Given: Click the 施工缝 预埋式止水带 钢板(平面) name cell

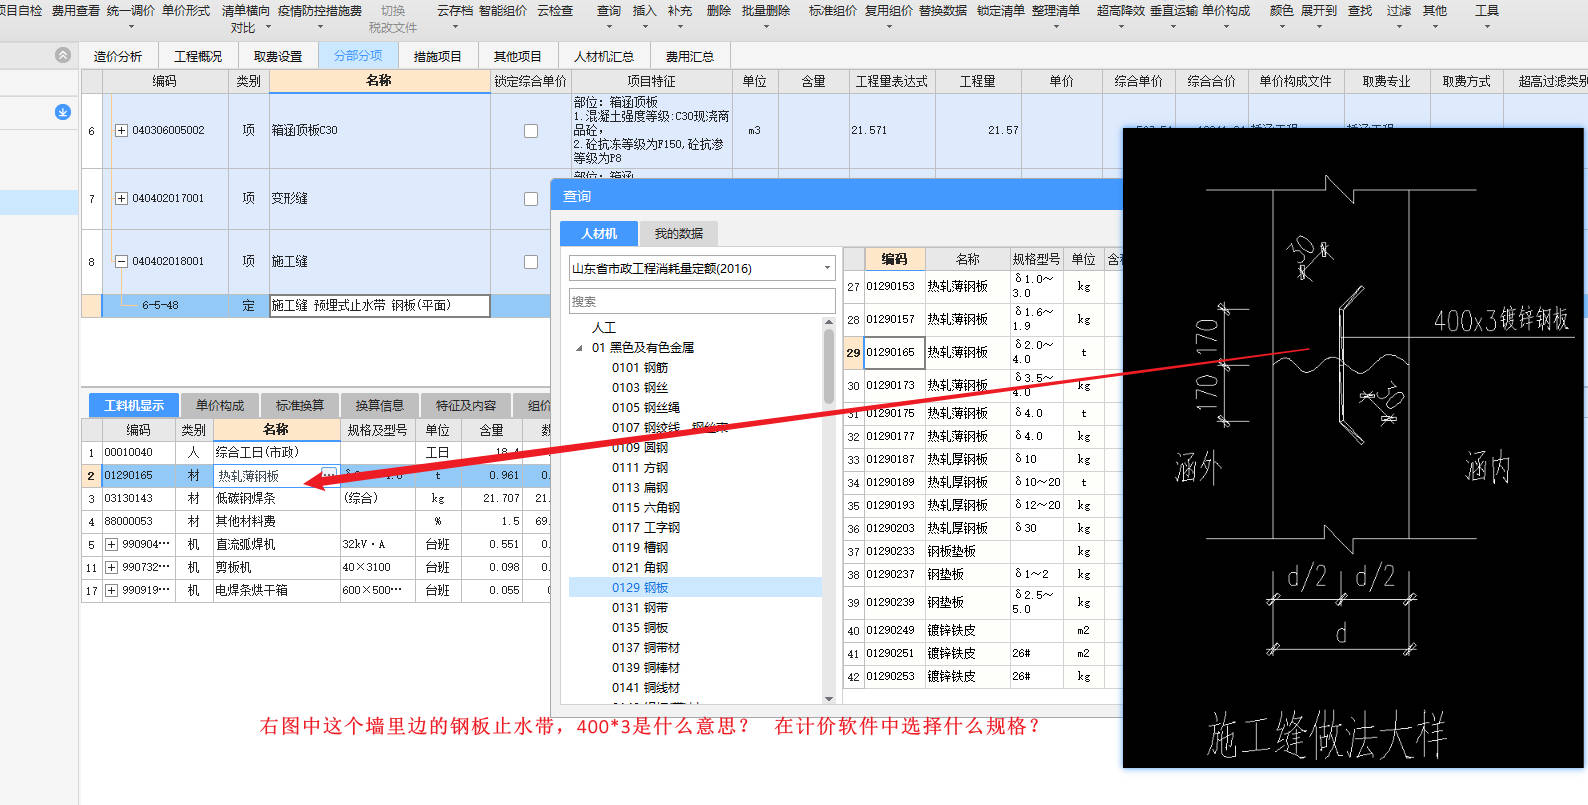Looking at the screenshot, I should click(x=380, y=306).
